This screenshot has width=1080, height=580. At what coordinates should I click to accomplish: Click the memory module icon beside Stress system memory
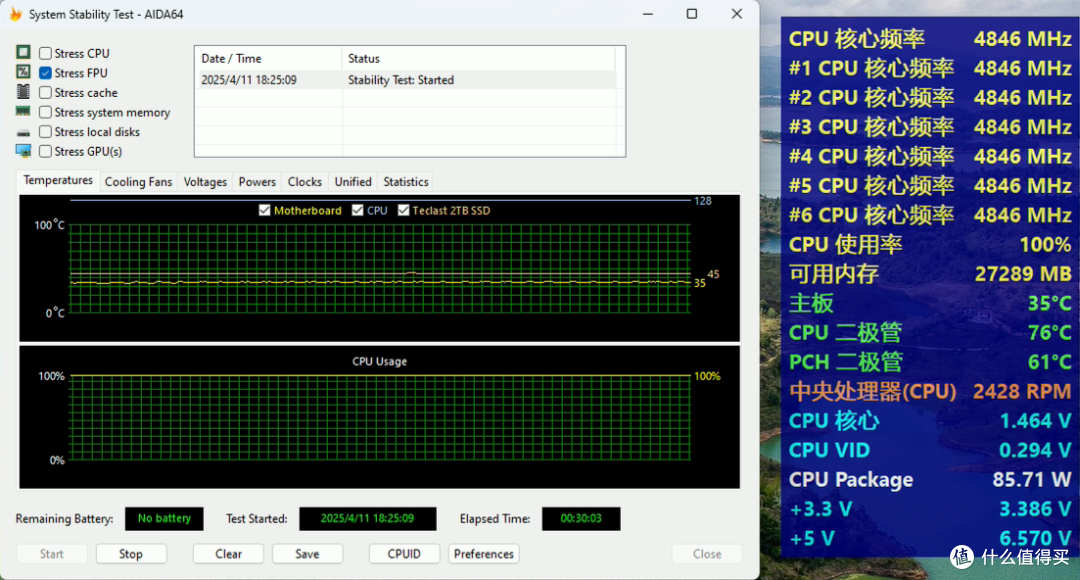coord(23,111)
